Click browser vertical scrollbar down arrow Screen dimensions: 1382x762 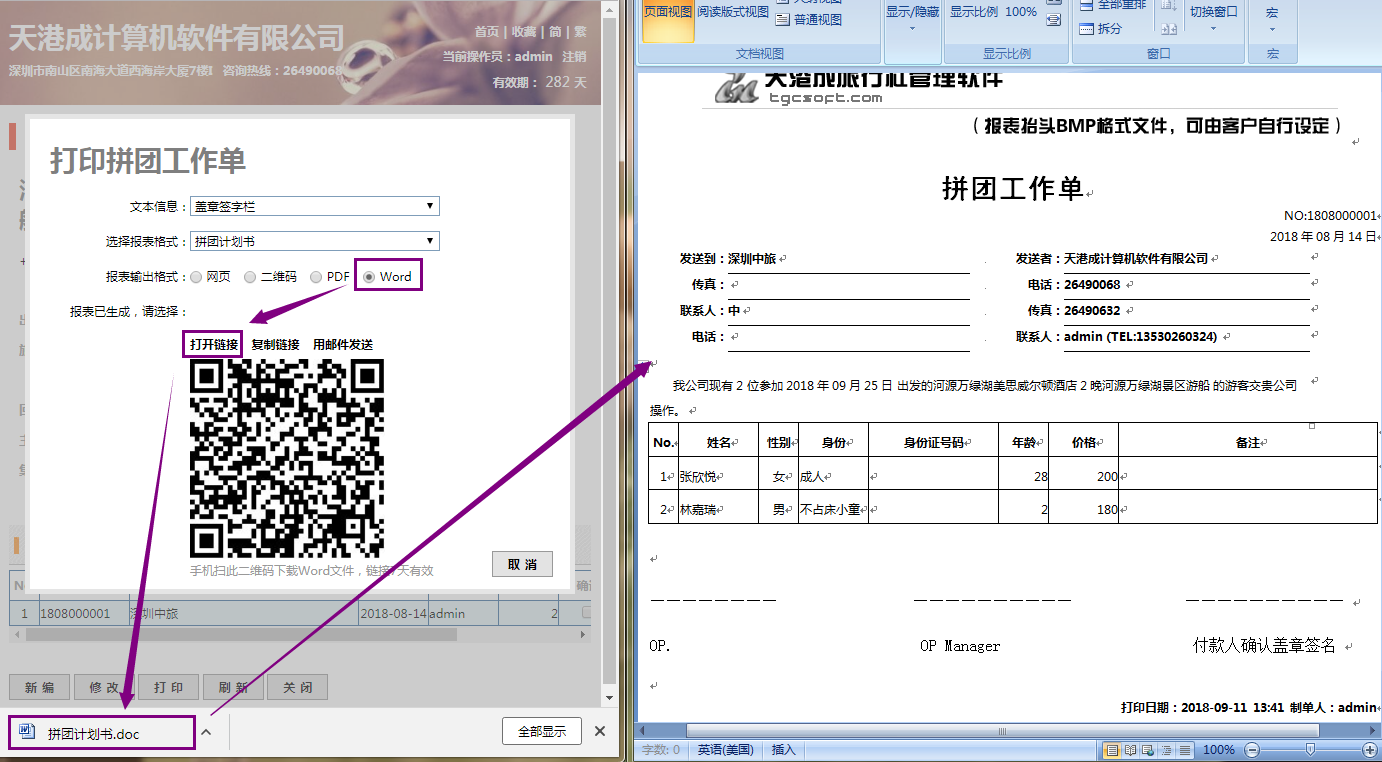611,697
